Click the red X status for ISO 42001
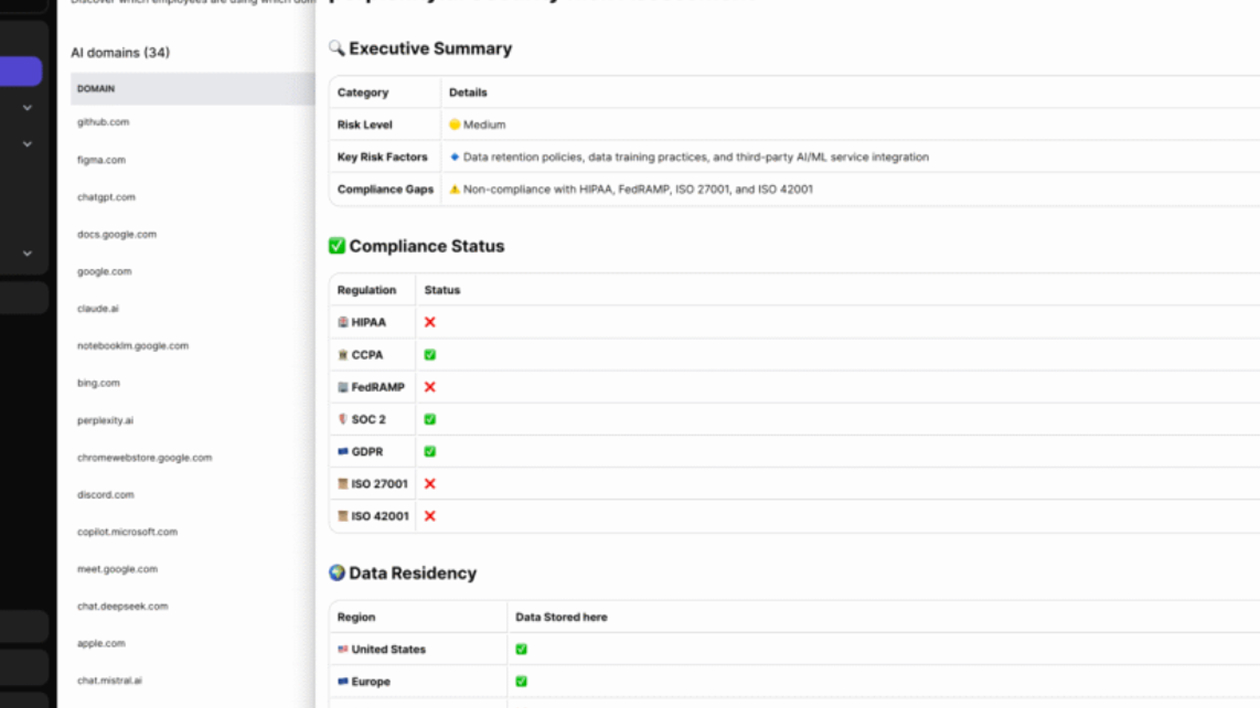This screenshot has width=1260, height=708. (x=430, y=516)
